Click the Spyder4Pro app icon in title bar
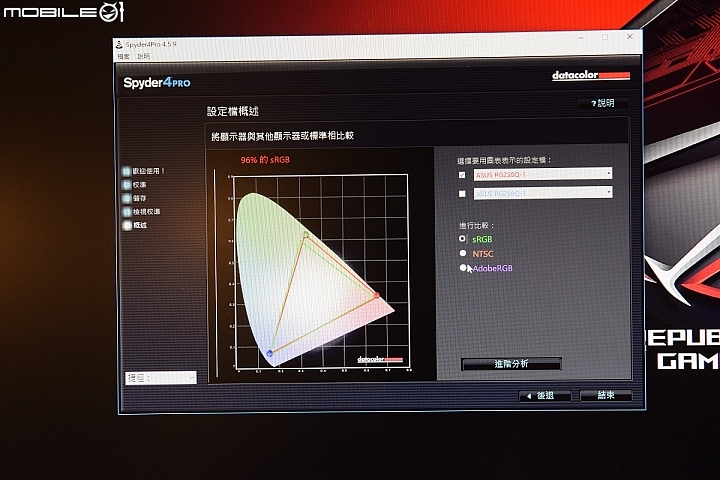This screenshot has height=480, width=720. (119, 45)
